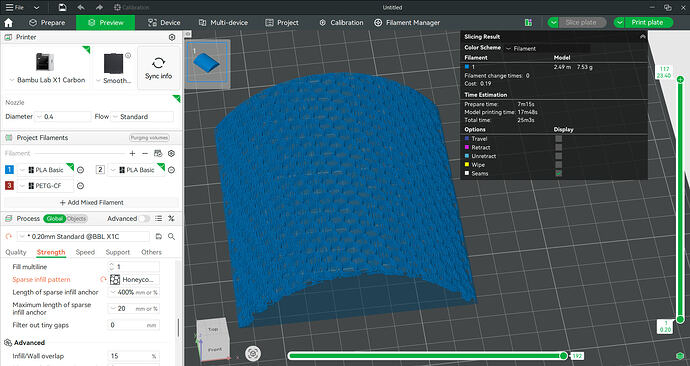This screenshot has height=366, width=690.
Task: Toggle the Advanced mode switch
Action: 144,218
